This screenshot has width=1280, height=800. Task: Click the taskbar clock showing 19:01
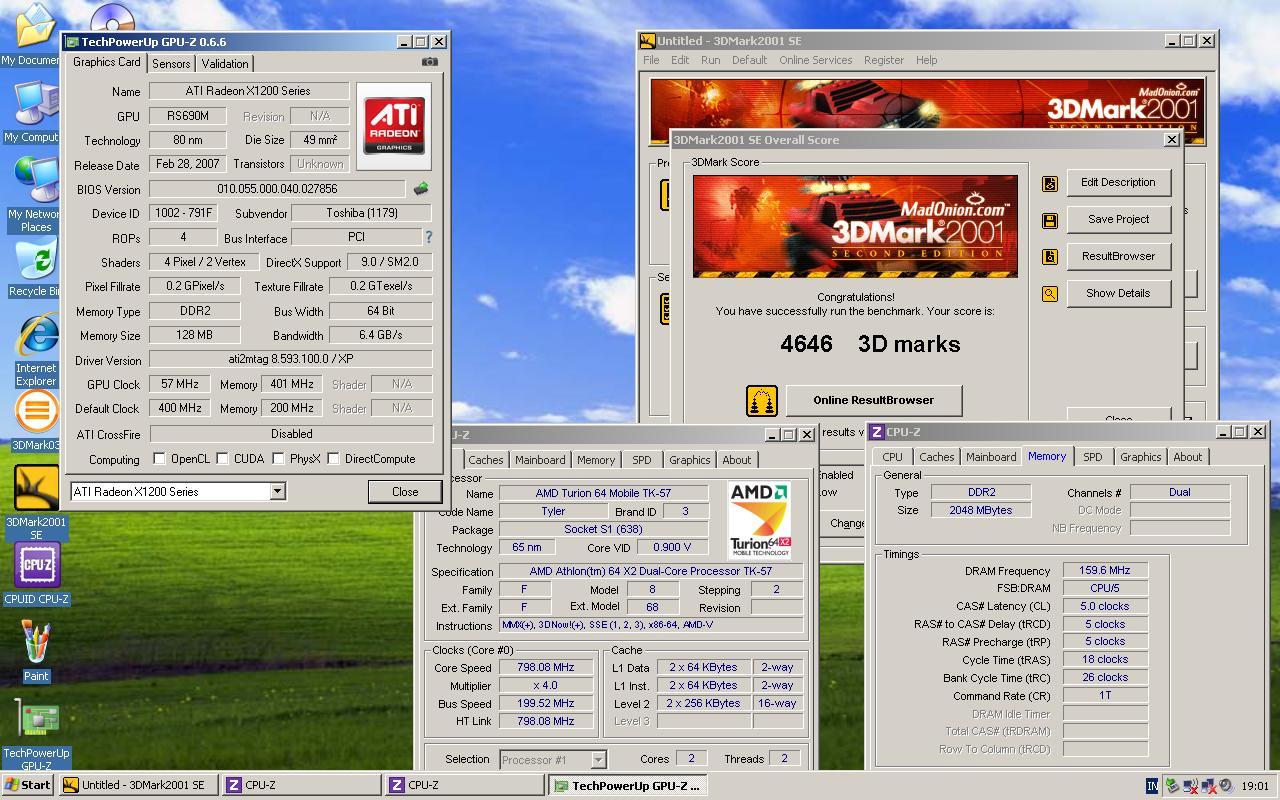[1255, 787]
